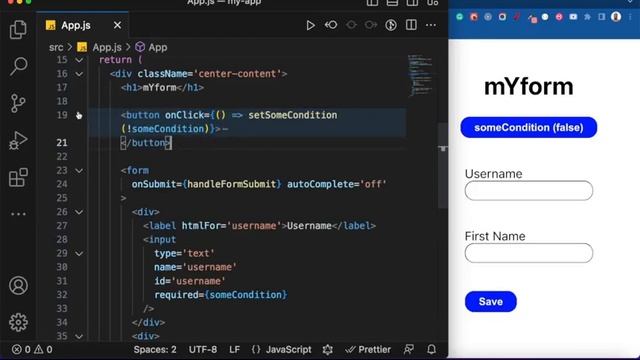Screen dimensions: 640x360
Task: Focus the First Name input field in browser
Action: pyautogui.click(x=529, y=253)
